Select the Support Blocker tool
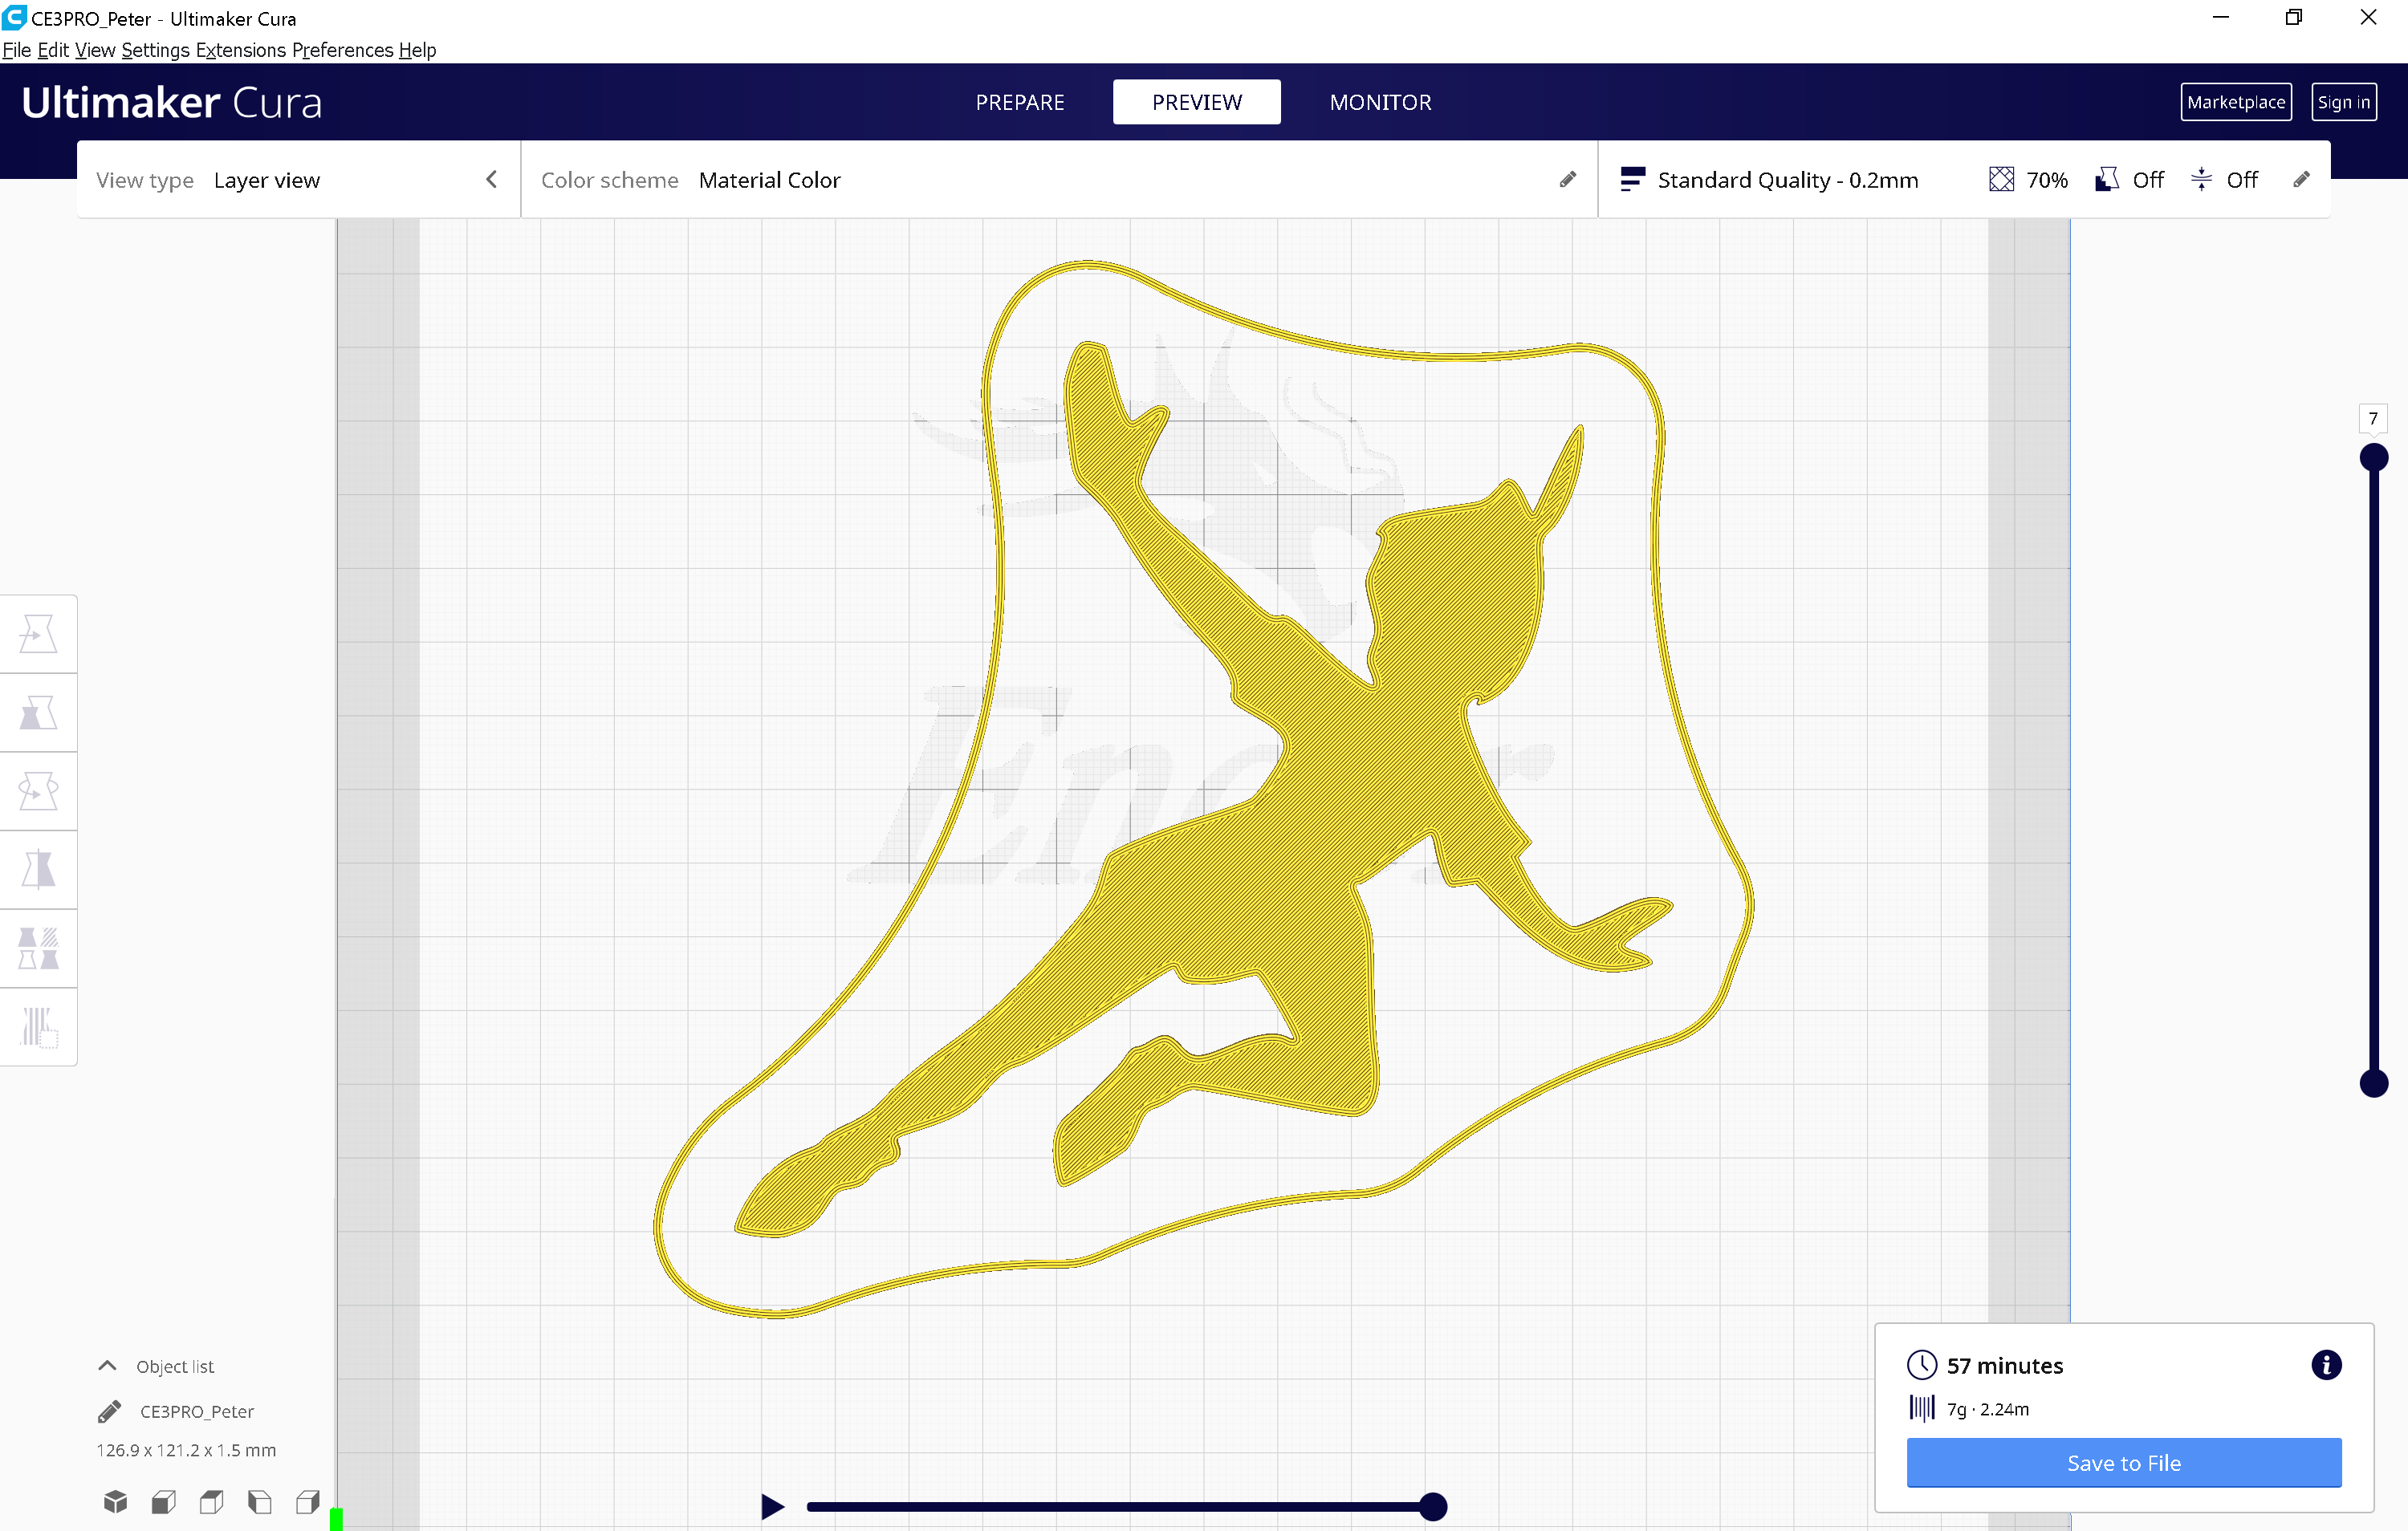The width and height of the screenshot is (2408, 1531). coord(39,1026)
